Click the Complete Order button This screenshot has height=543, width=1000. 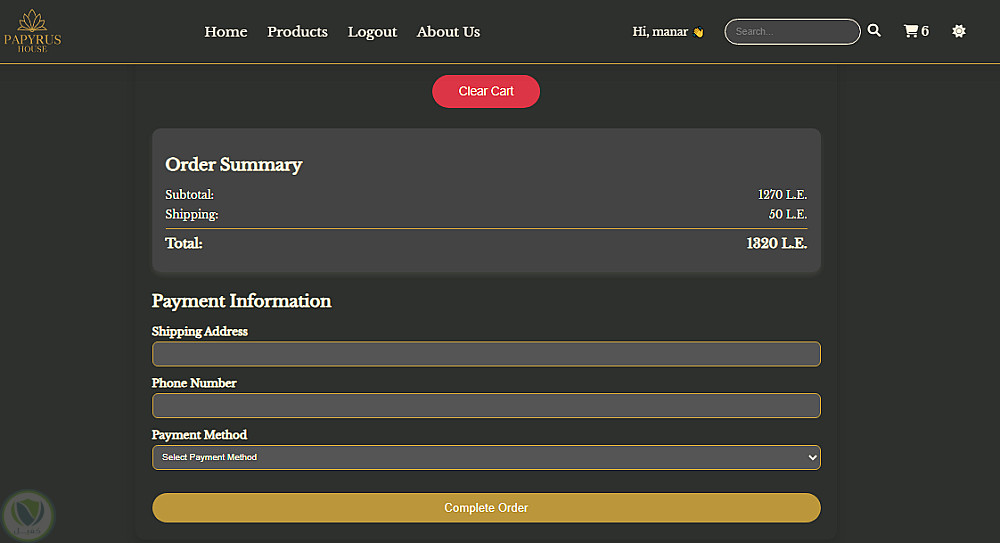coord(486,508)
